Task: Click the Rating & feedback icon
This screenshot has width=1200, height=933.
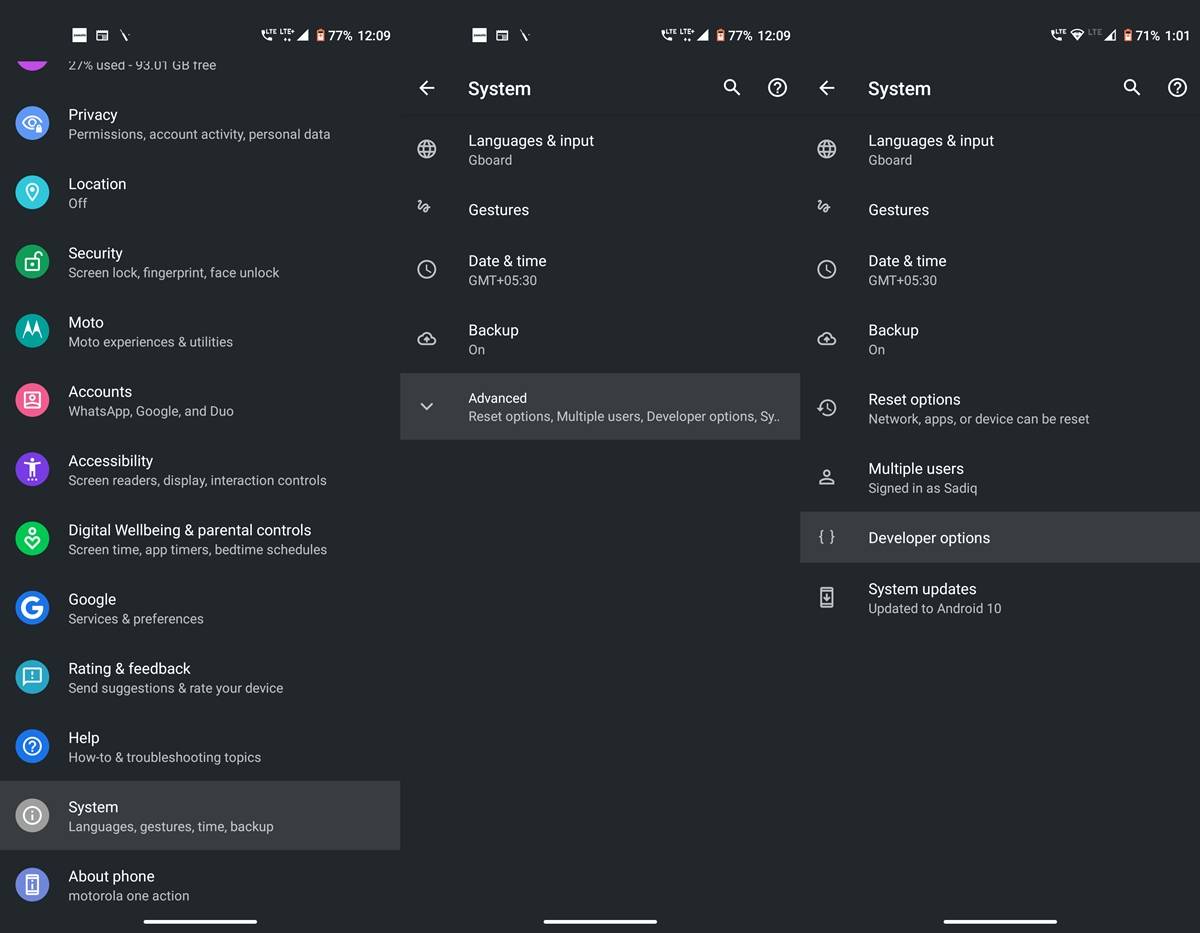Action: [32, 677]
